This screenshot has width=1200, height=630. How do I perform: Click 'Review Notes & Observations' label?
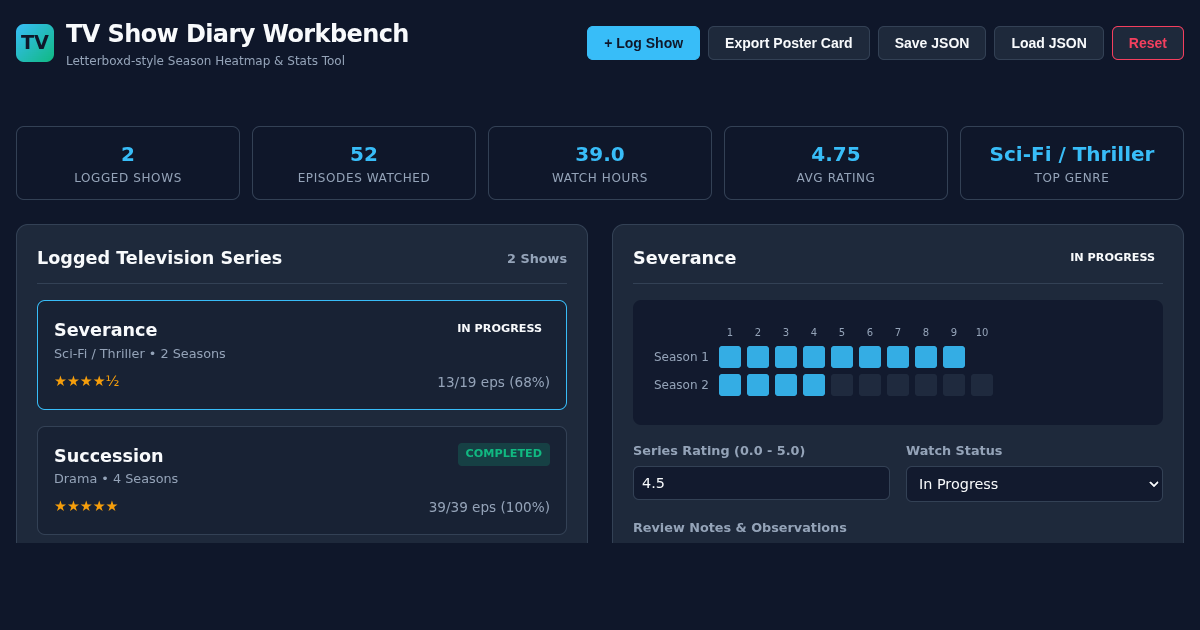tap(740, 528)
